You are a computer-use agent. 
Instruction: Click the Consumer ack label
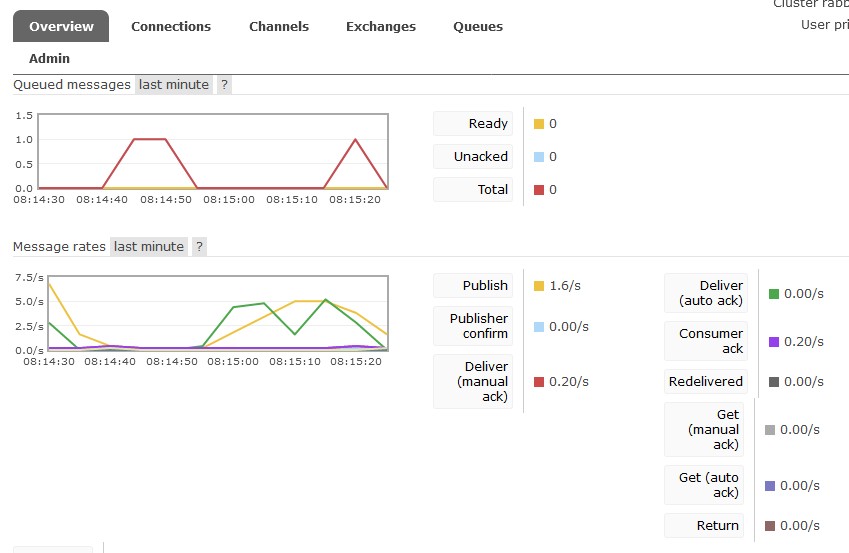click(x=706, y=341)
